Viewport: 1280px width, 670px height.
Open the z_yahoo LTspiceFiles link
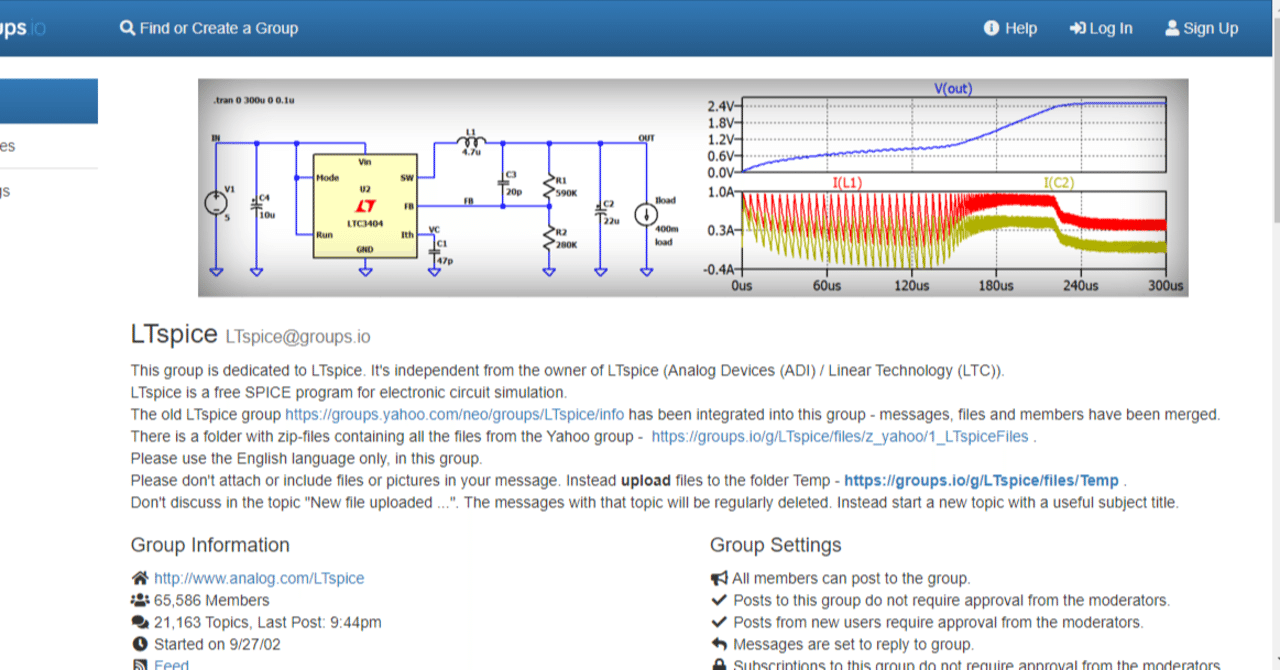click(838, 436)
